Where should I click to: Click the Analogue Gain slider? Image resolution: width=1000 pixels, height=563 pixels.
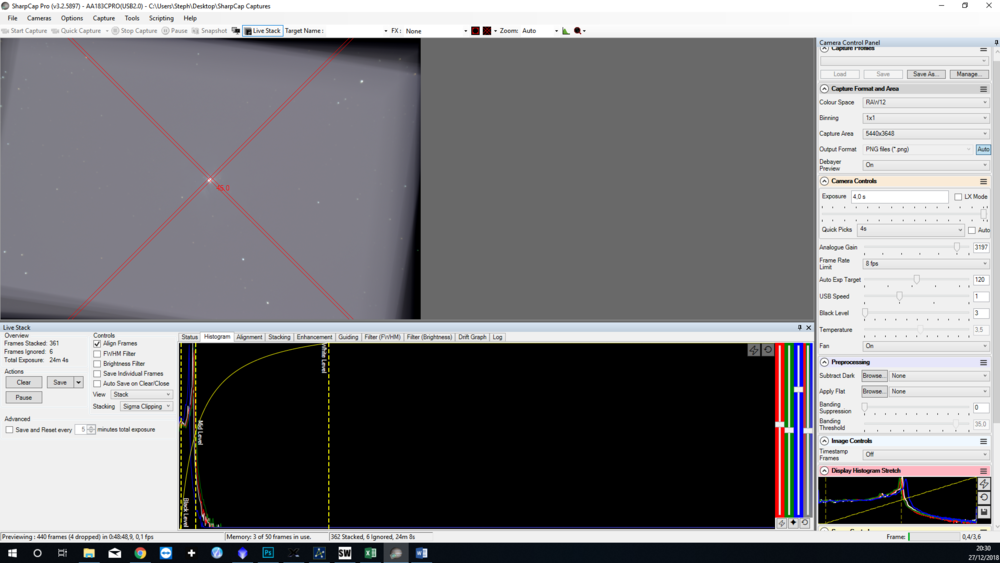tap(916, 247)
